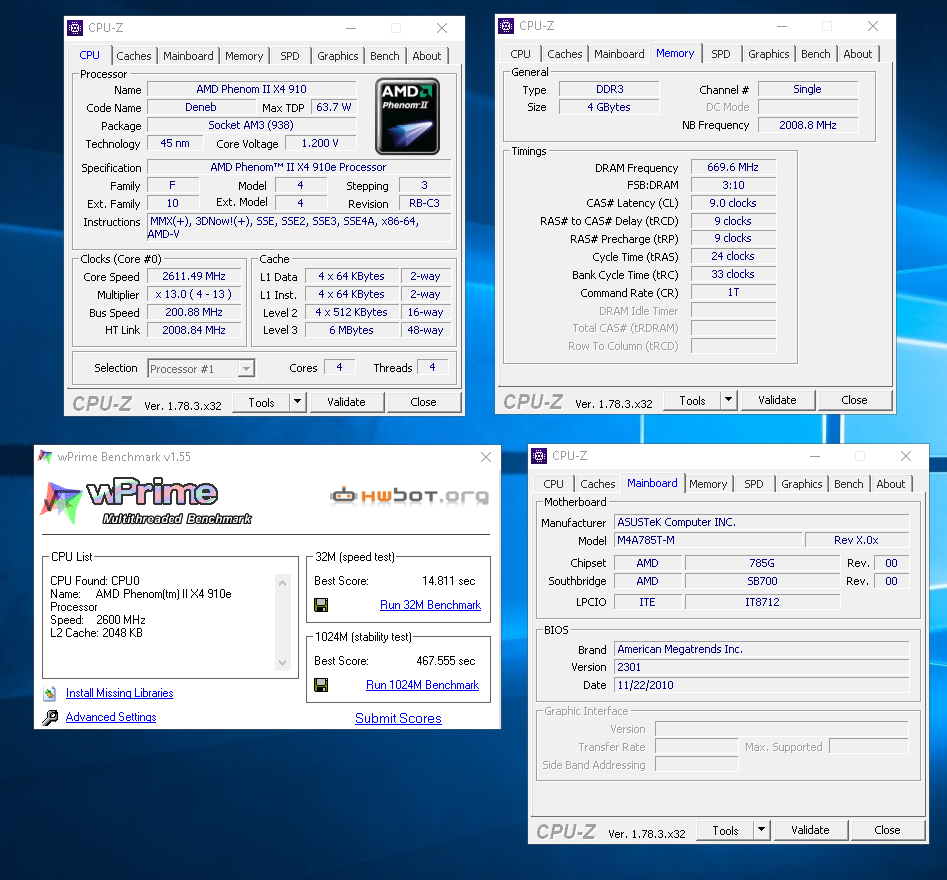Save the 32M score with floppy icon

click(321, 605)
